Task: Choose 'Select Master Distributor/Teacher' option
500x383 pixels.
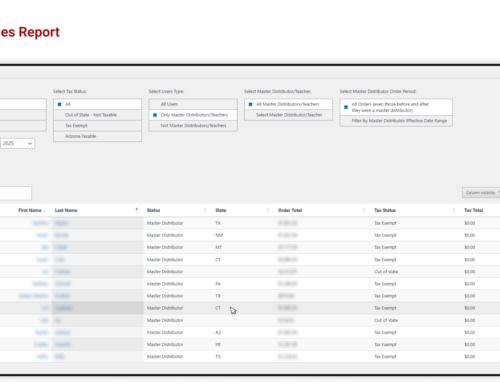Action: pyautogui.click(x=288, y=115)
